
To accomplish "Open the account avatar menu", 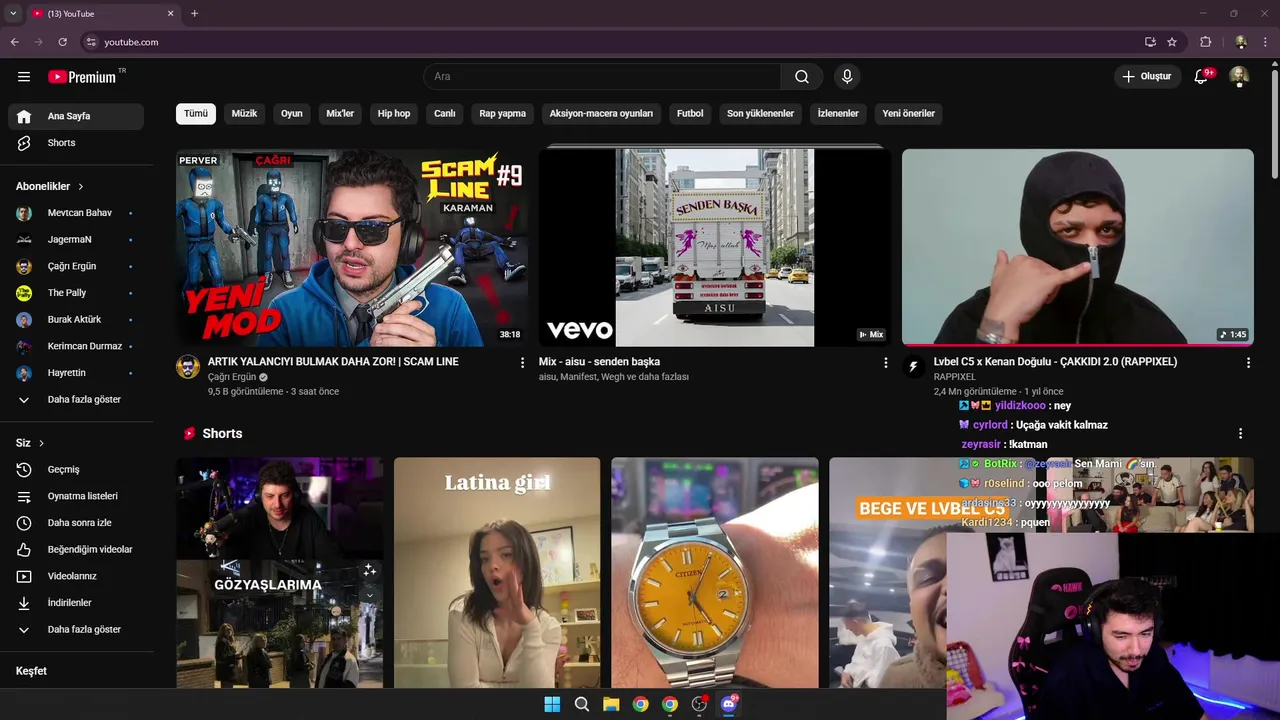I will tap(1239, 76).
